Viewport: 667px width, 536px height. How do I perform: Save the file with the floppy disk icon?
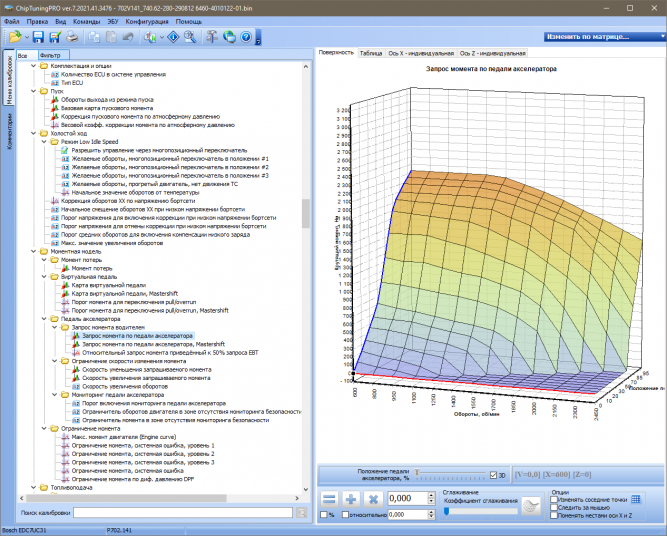(38, 37)
